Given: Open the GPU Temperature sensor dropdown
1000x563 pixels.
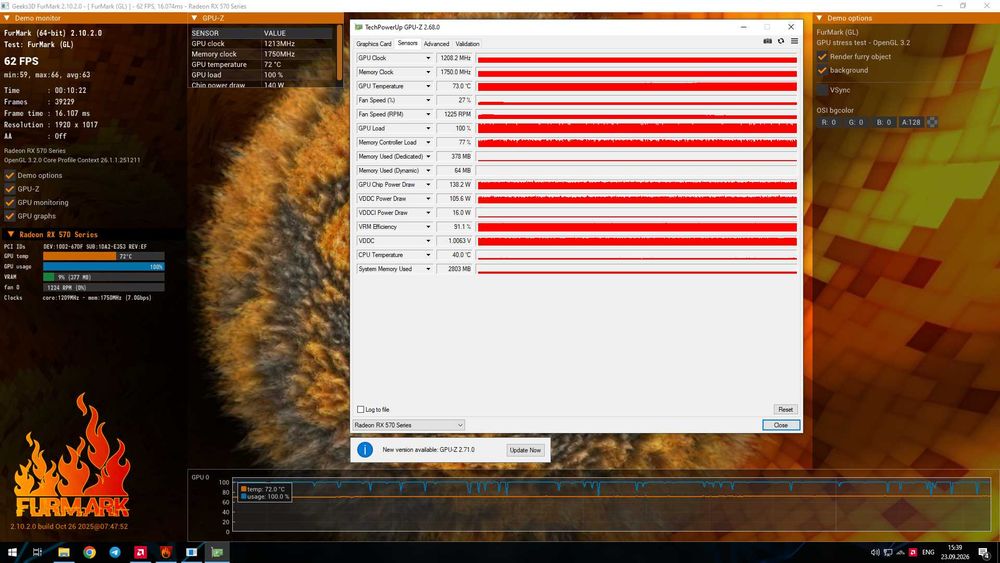Looking at the screenshot, I should pyautogui.click(x=428, y=86).
